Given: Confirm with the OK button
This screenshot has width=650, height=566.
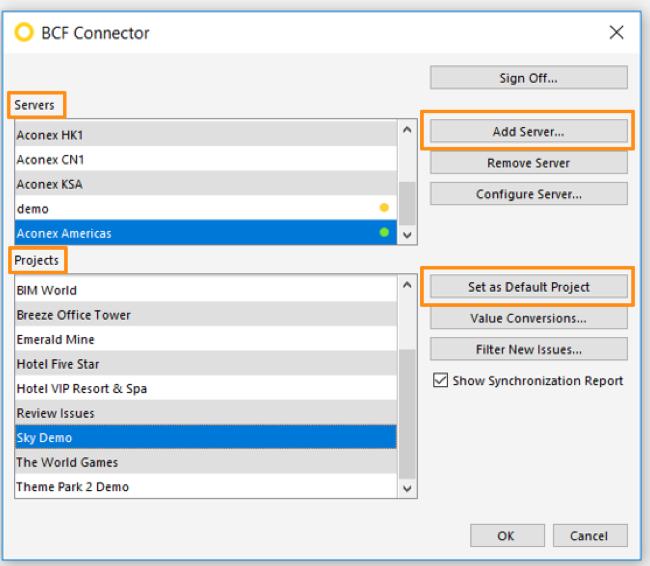Looking at the screenshot, I should (507, 535).
